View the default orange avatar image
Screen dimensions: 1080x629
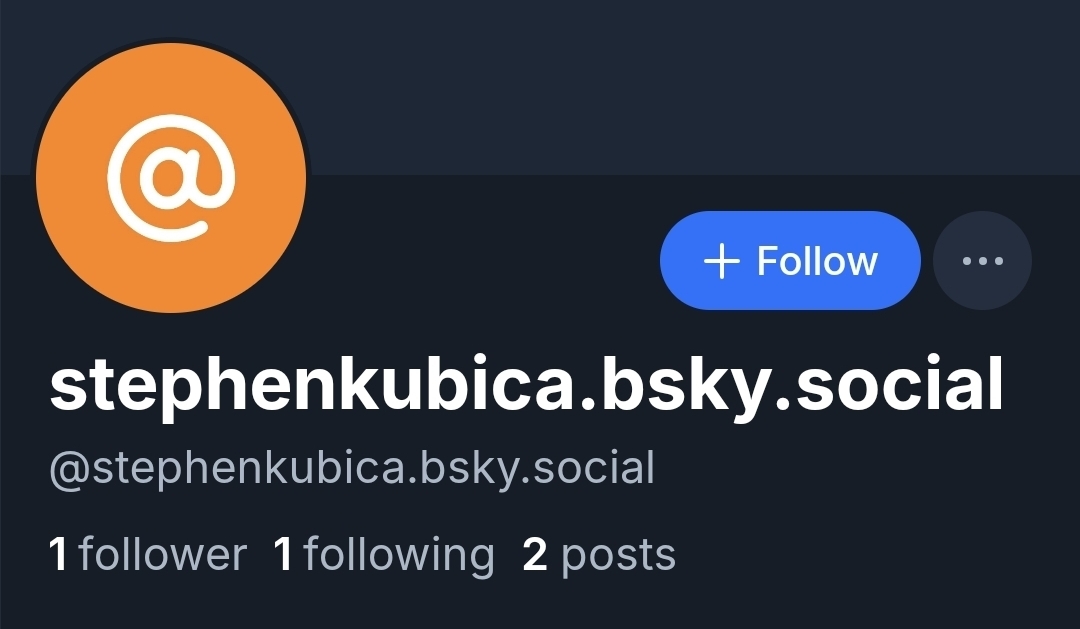tap(171, 177)
